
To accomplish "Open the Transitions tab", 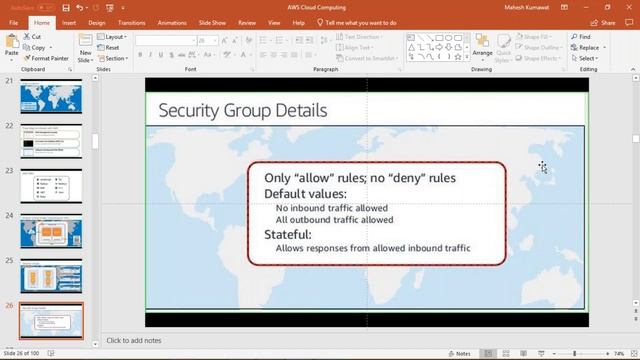I will point(131,23).
